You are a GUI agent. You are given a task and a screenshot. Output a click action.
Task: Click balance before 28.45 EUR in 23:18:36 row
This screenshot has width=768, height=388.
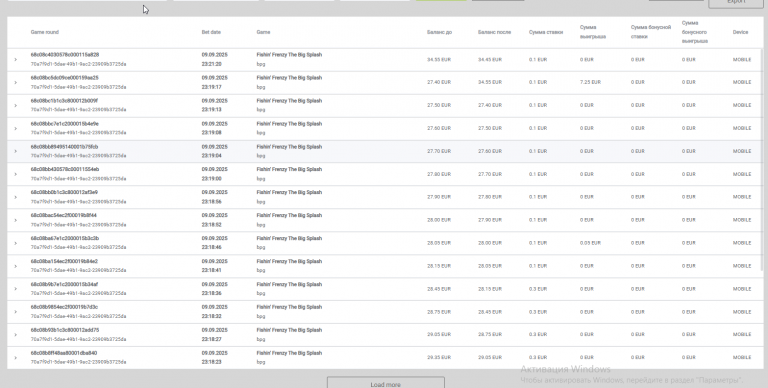point(438,289)
